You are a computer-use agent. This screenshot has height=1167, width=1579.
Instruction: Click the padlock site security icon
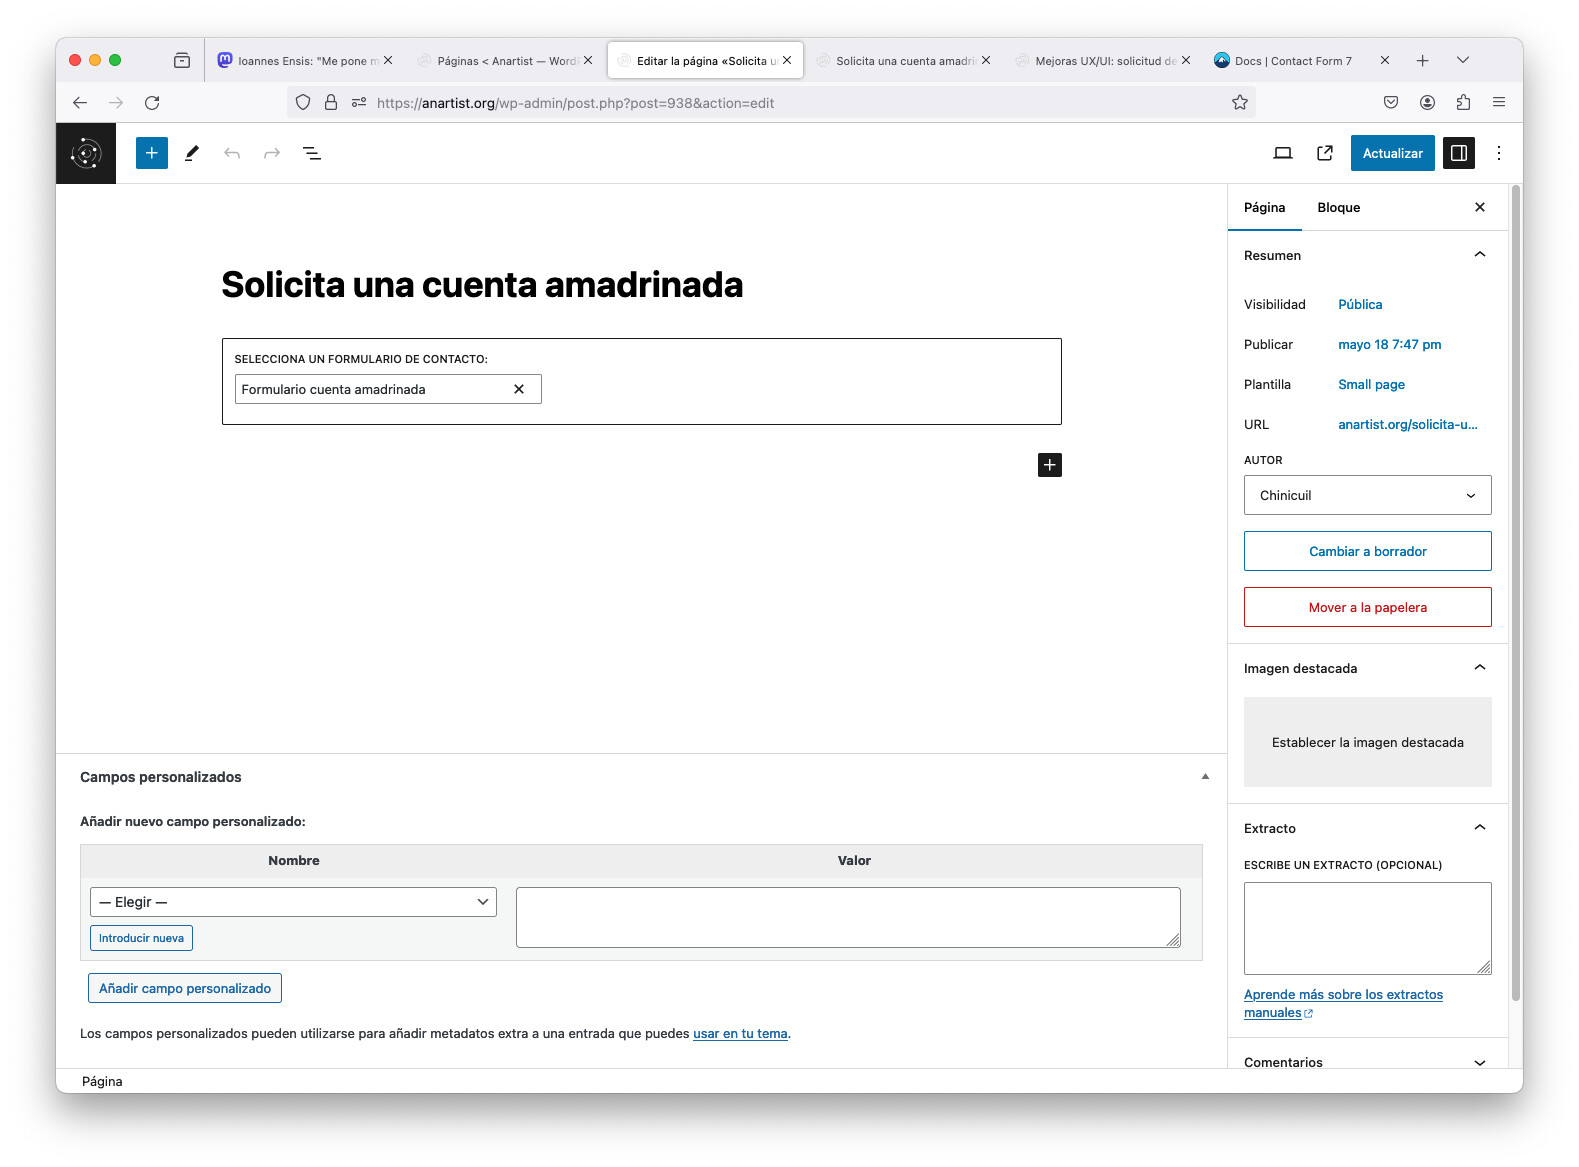[x=331, y=102]
